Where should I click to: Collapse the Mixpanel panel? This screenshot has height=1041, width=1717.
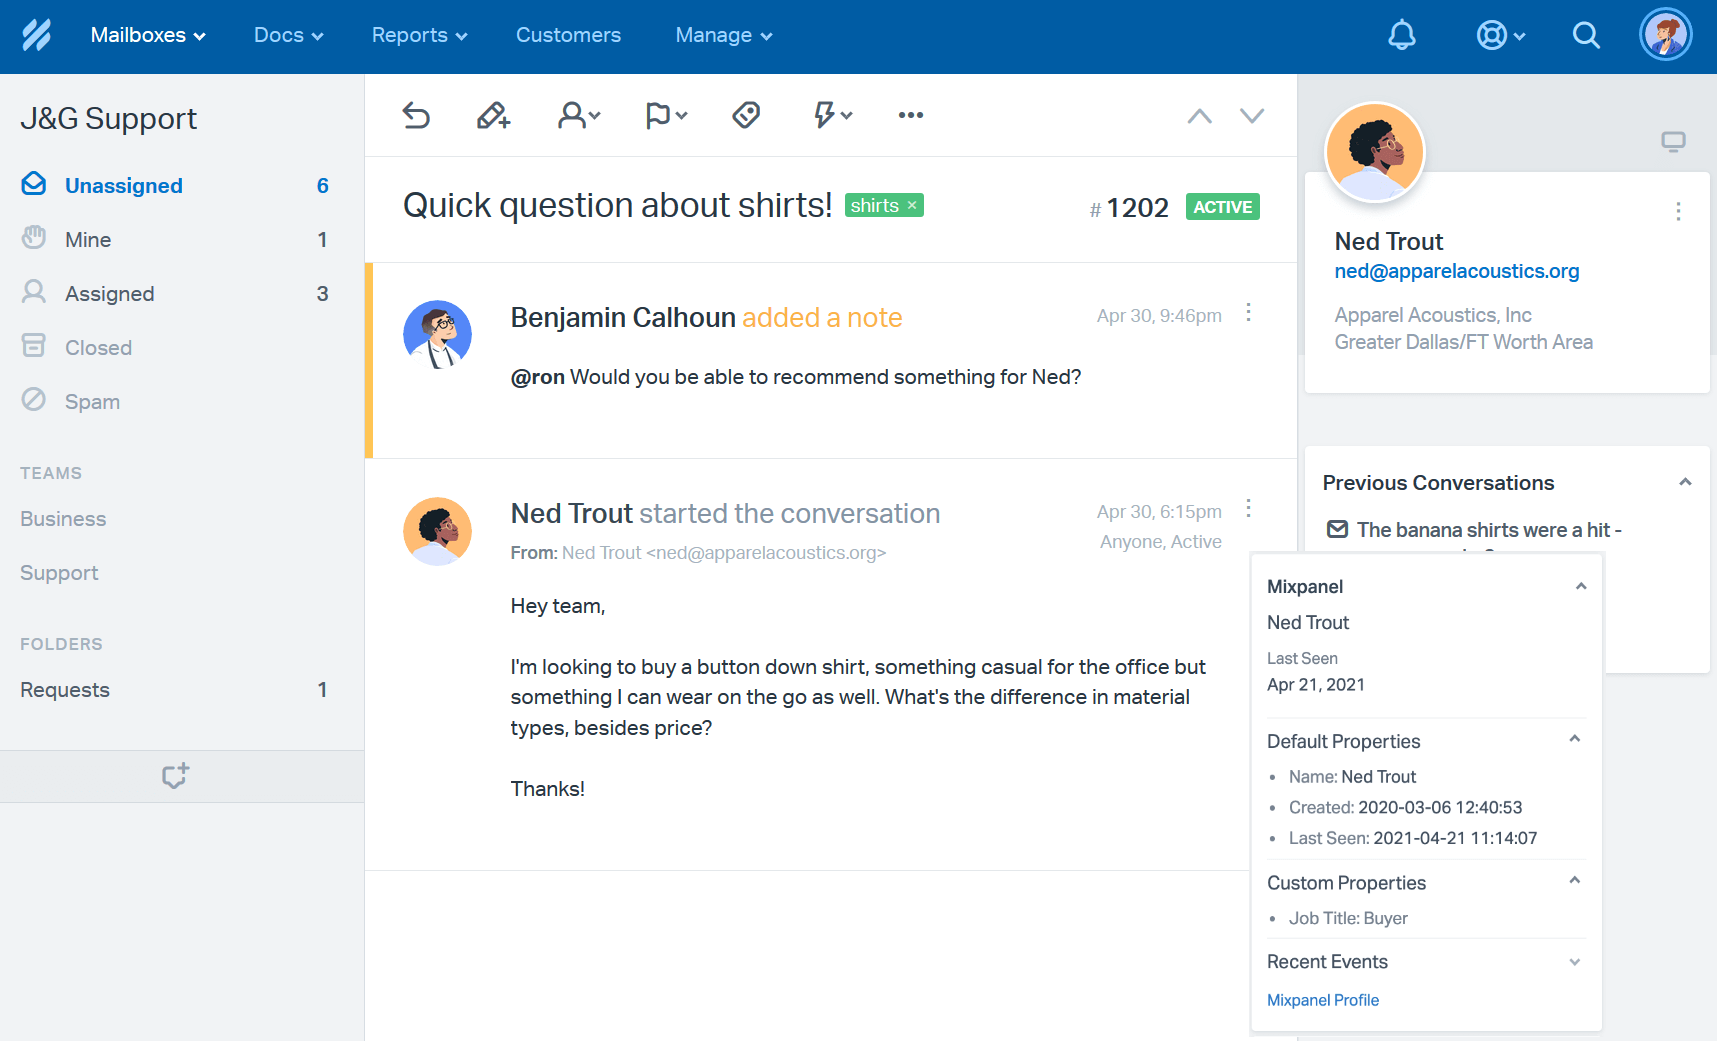click(1581, 587)
